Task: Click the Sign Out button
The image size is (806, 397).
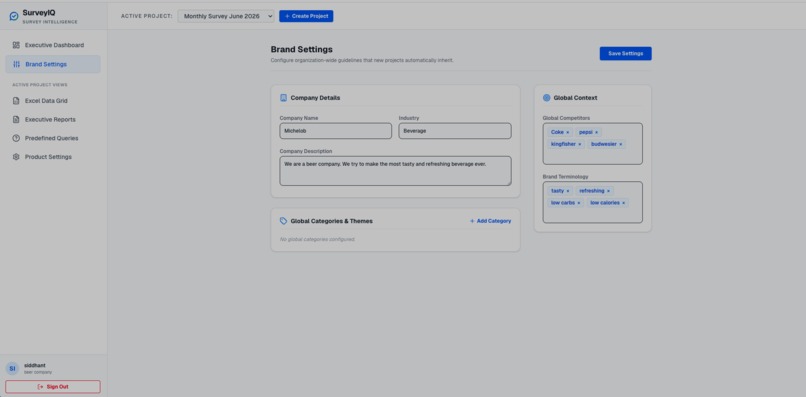Action: coord(53,387)
